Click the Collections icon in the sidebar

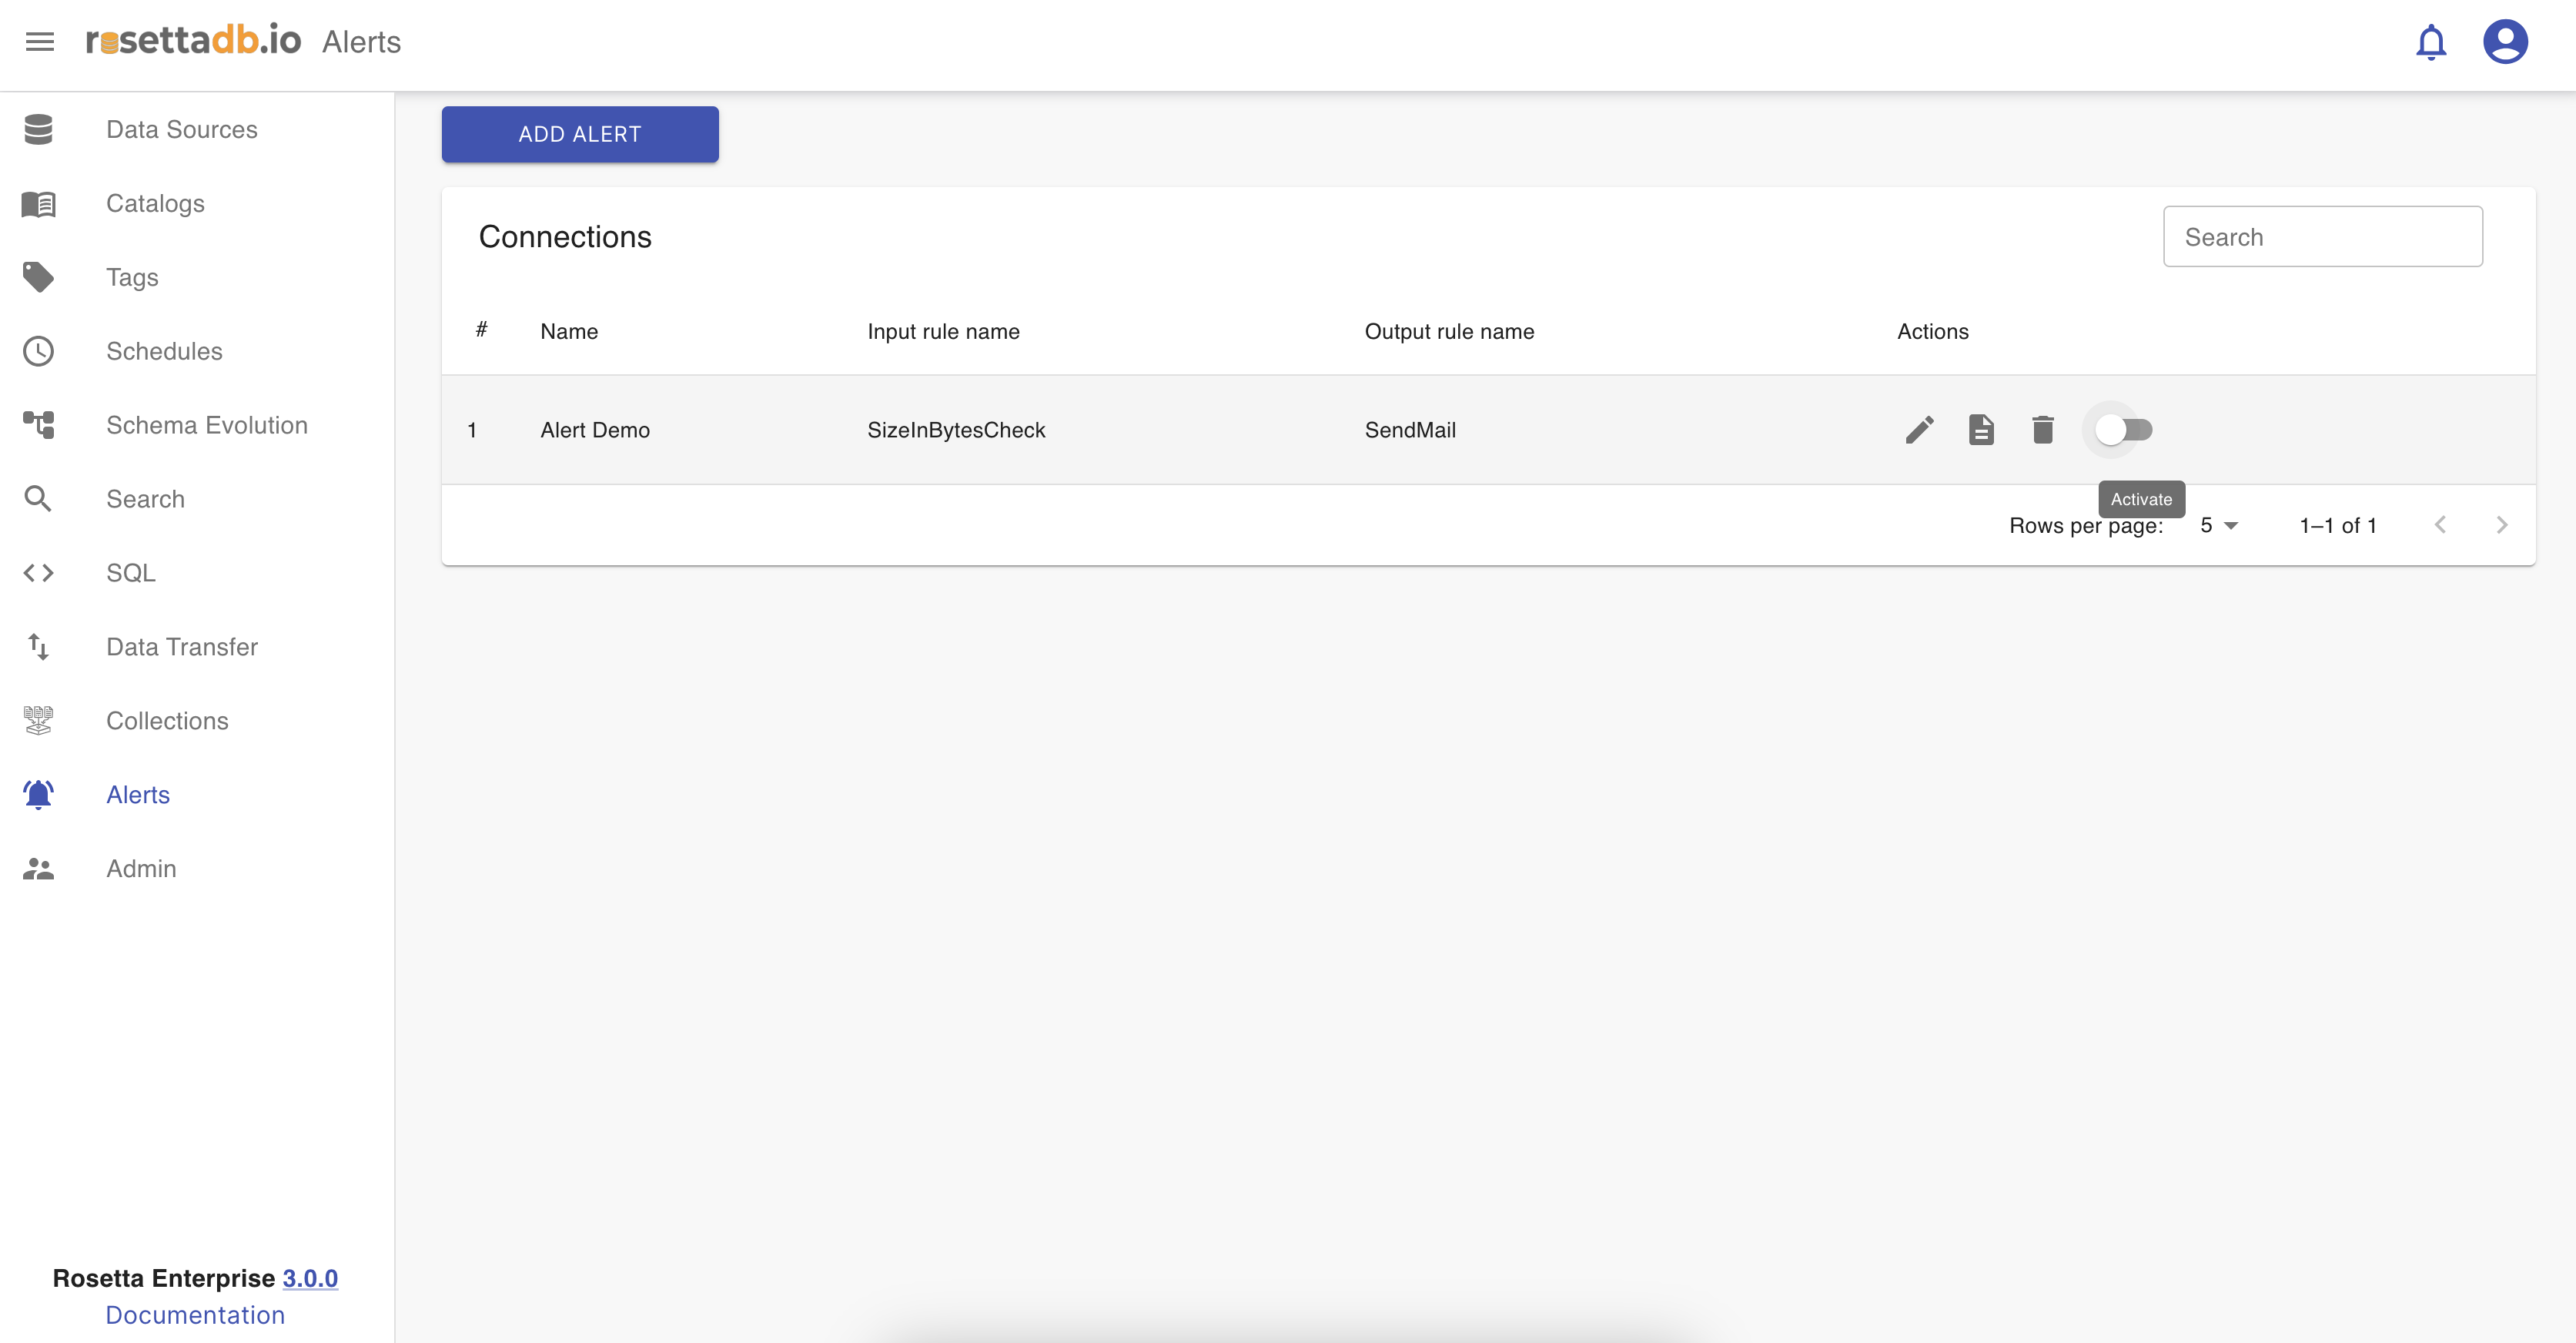tap(38, 721)
